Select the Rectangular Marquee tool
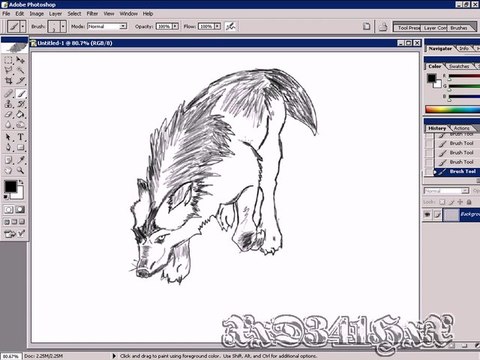This screenshot has height=360, width=480. [8, 60]
